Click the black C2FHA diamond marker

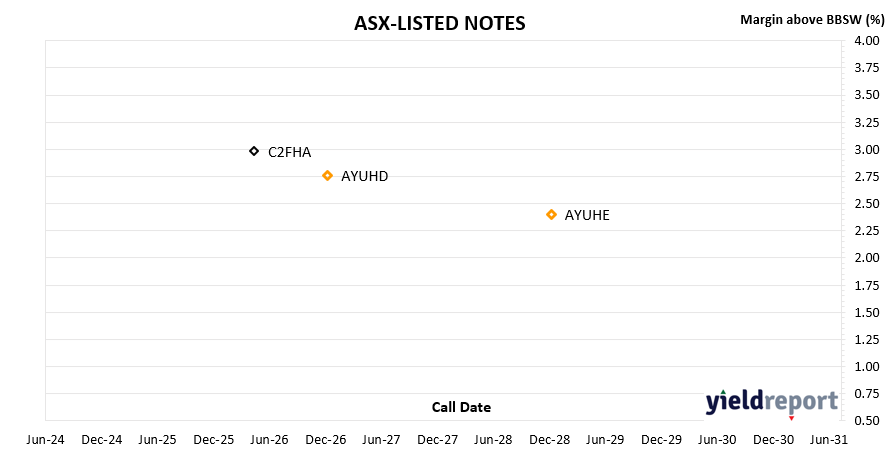(254, 151)
